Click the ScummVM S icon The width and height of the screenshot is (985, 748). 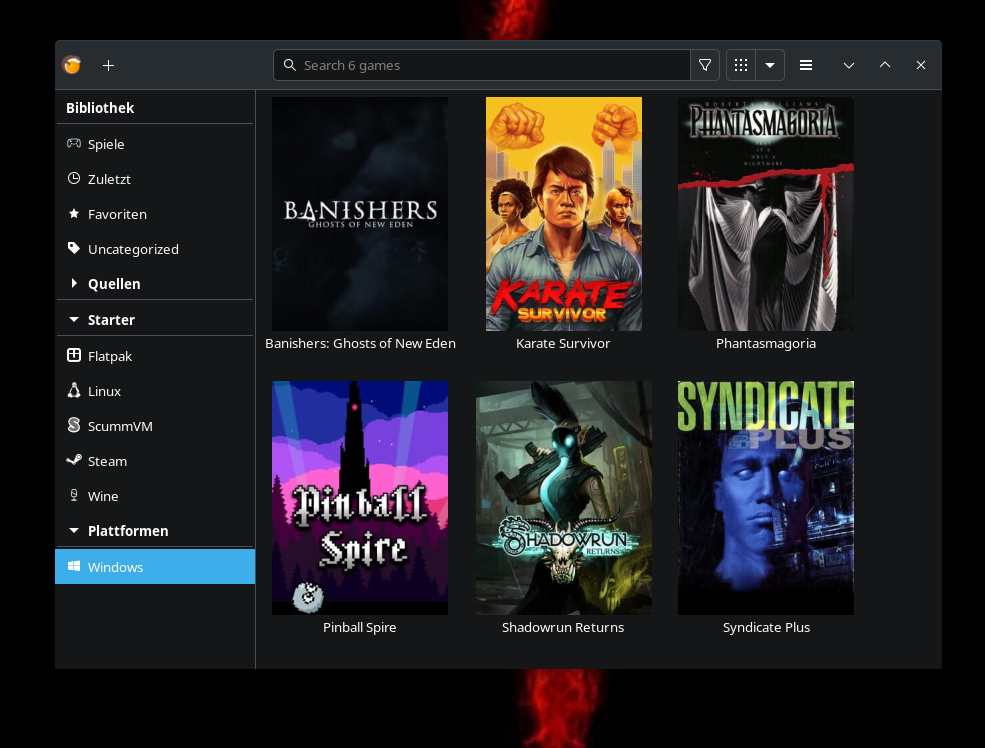click(73, 425)
